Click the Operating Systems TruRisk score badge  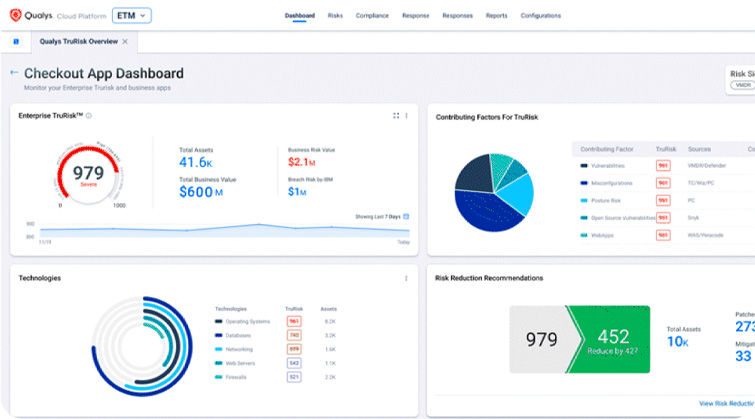point(294,322)
